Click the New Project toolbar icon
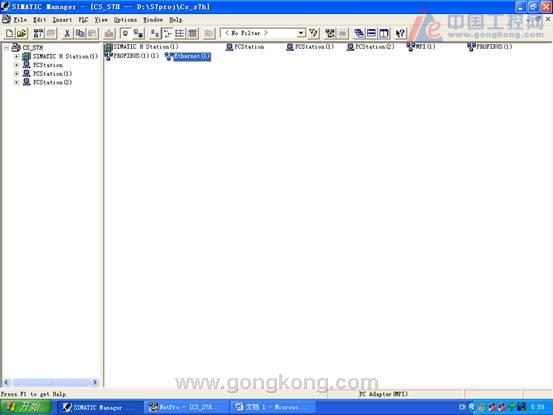The height and width of the screenshot is (415, 553). tap(10, 33)
